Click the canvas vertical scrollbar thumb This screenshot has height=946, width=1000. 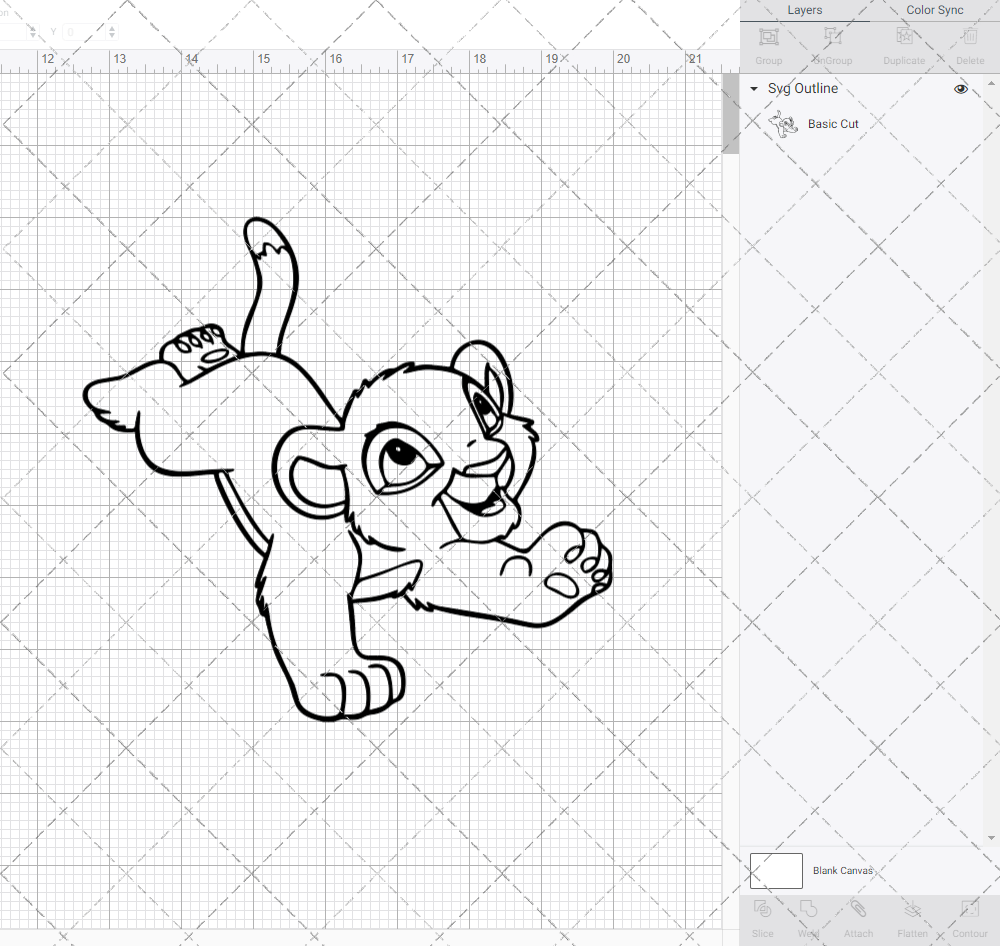click(x=730, y=114)
